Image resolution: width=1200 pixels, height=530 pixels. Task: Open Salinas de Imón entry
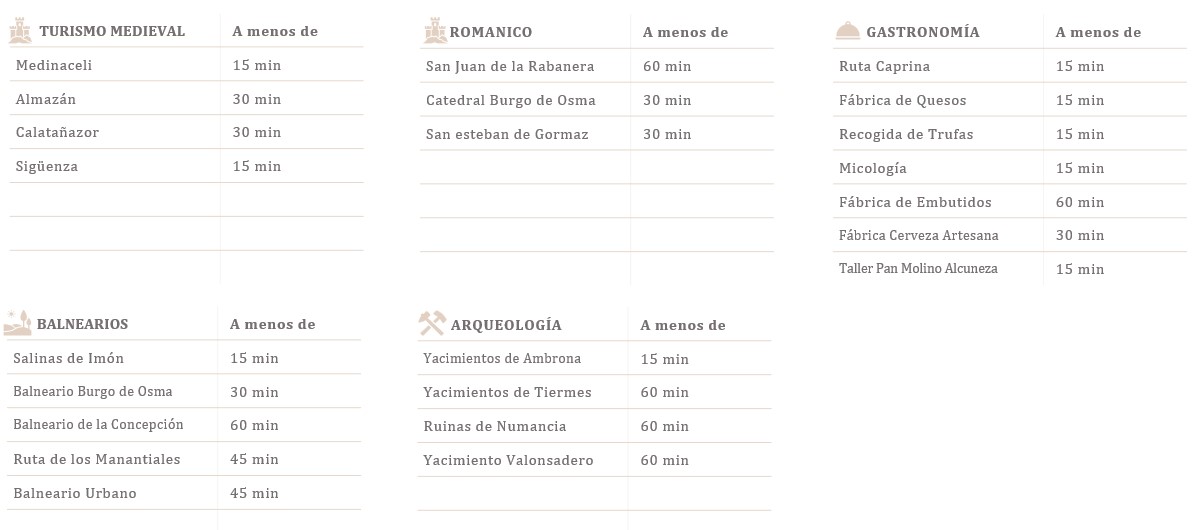tap(69, 358)
